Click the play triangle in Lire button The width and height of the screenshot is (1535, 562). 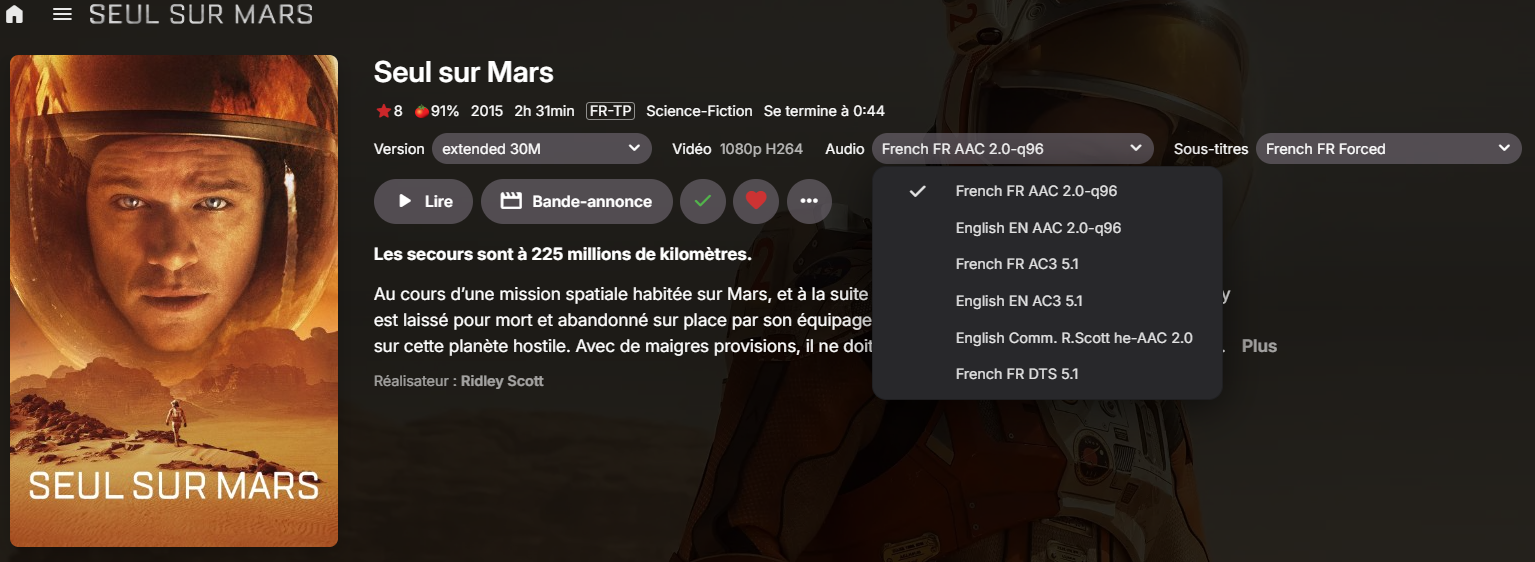405,201
